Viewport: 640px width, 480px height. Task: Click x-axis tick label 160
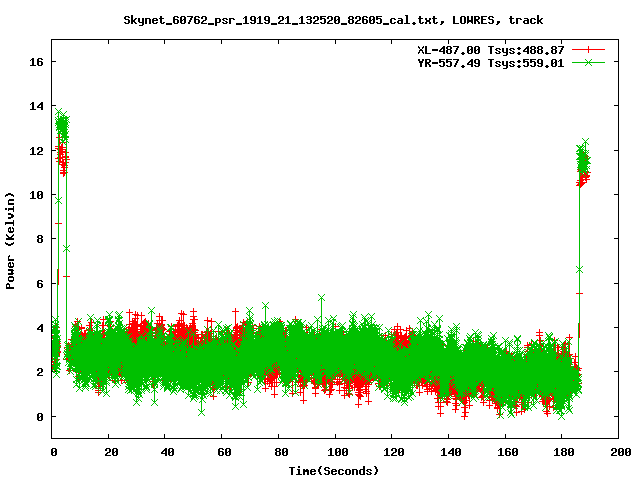pos(507,452)
